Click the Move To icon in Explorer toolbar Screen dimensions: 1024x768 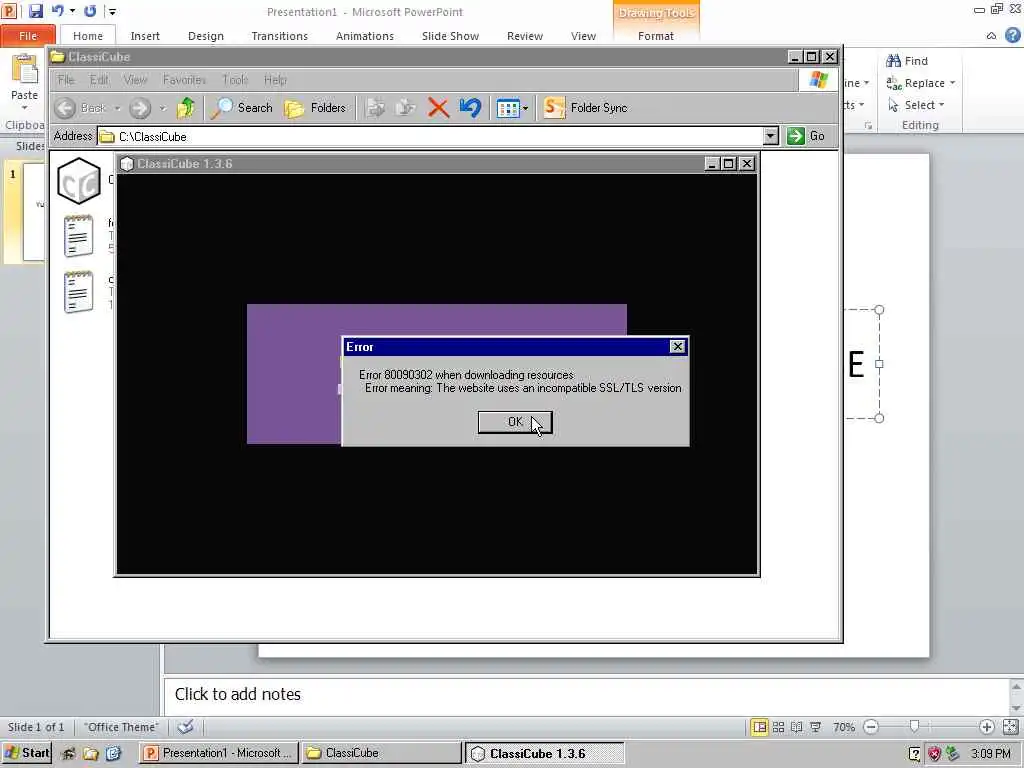pos(376,108)
